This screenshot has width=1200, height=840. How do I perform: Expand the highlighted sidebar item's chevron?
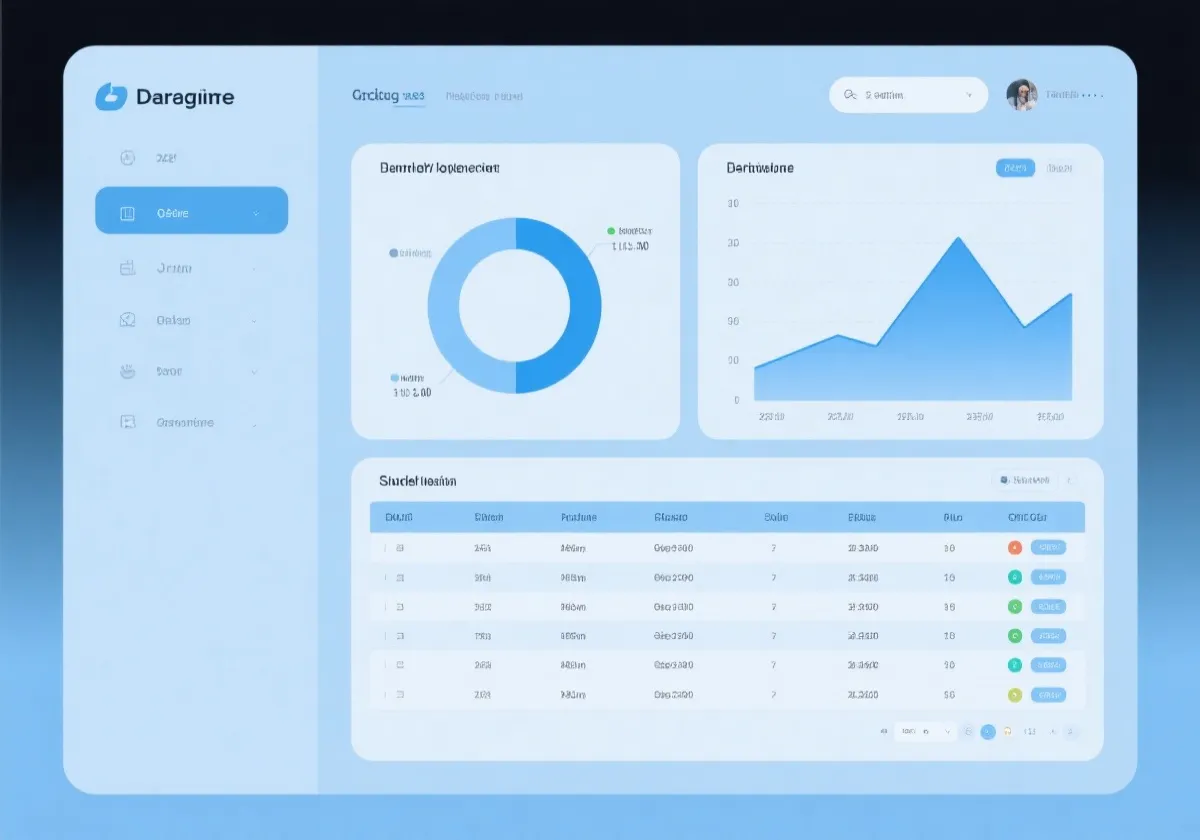pyautogui.click(x=255, y=213)
